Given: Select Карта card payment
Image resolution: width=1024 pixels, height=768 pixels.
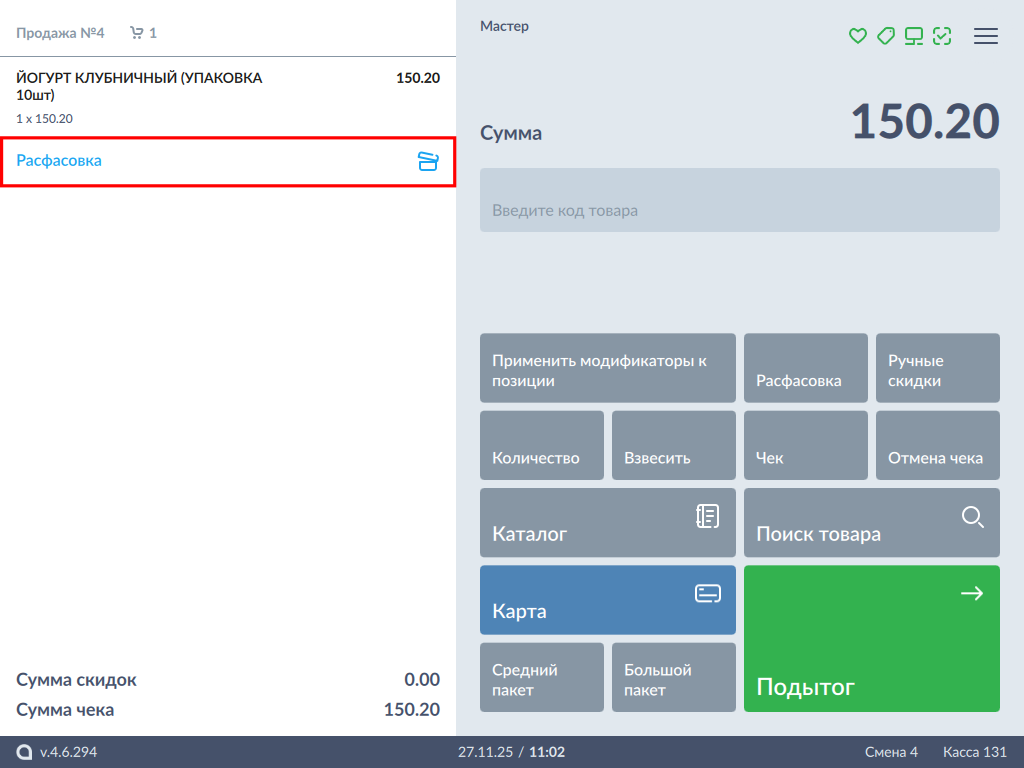Looking at the screenshot, I should [x=607, y=600].
